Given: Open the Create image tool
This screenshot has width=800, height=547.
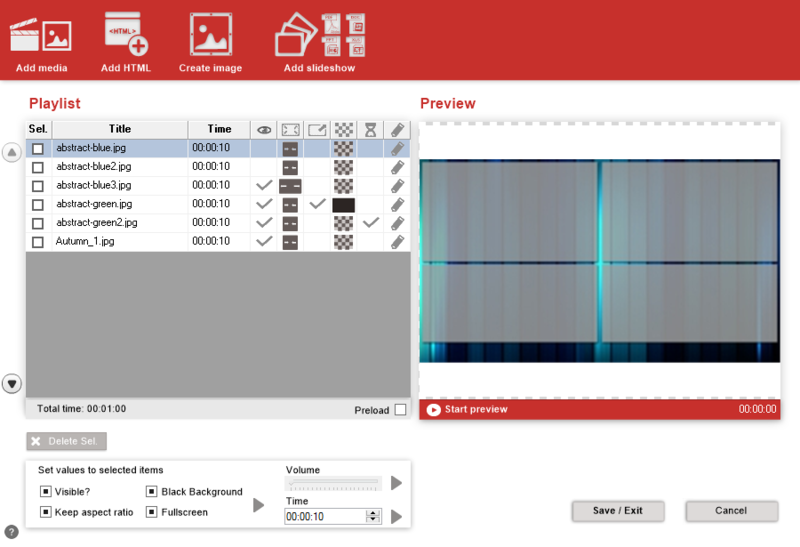Looking at the screenshot, I should pos(210,44).
